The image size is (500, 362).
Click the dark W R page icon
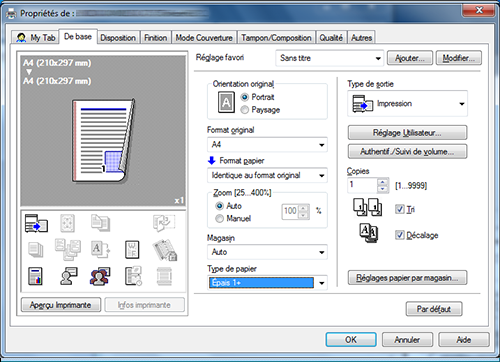pyautogui.click(x=132, y=250)
